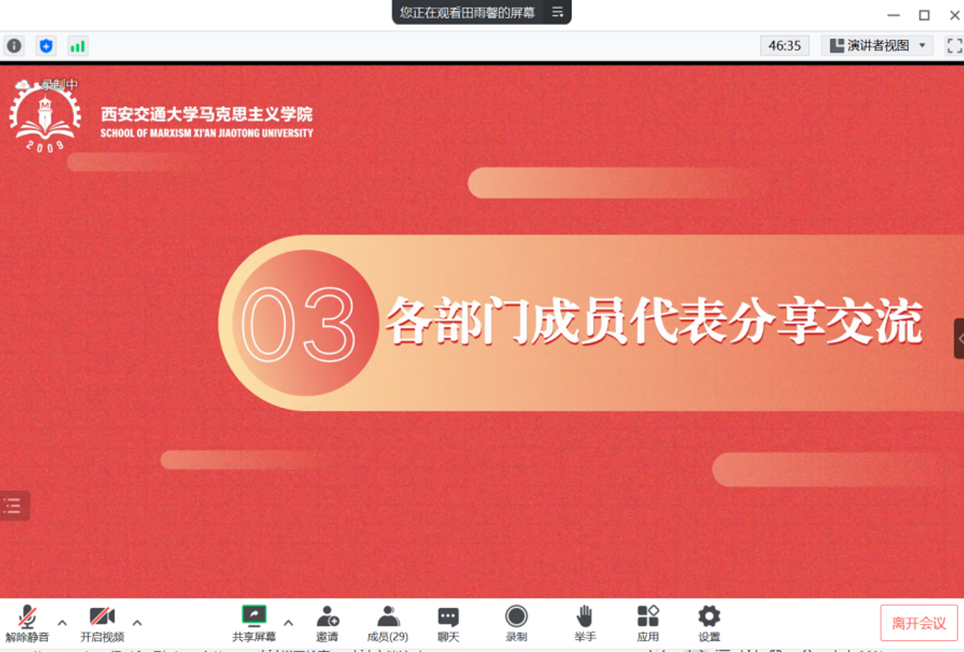Expand video options arrow beside 开启视频
Screen dimensions: 964x652
137,623
